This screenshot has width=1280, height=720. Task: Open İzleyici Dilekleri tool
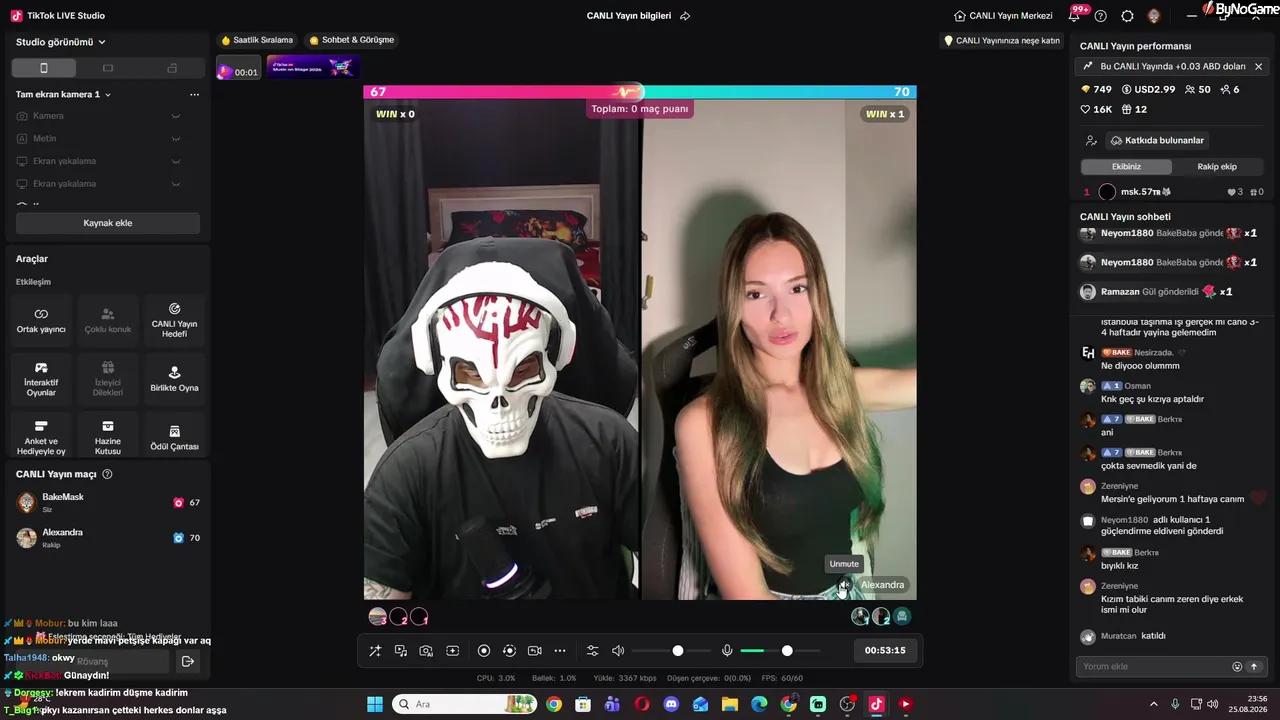click(x=108, y=379)
